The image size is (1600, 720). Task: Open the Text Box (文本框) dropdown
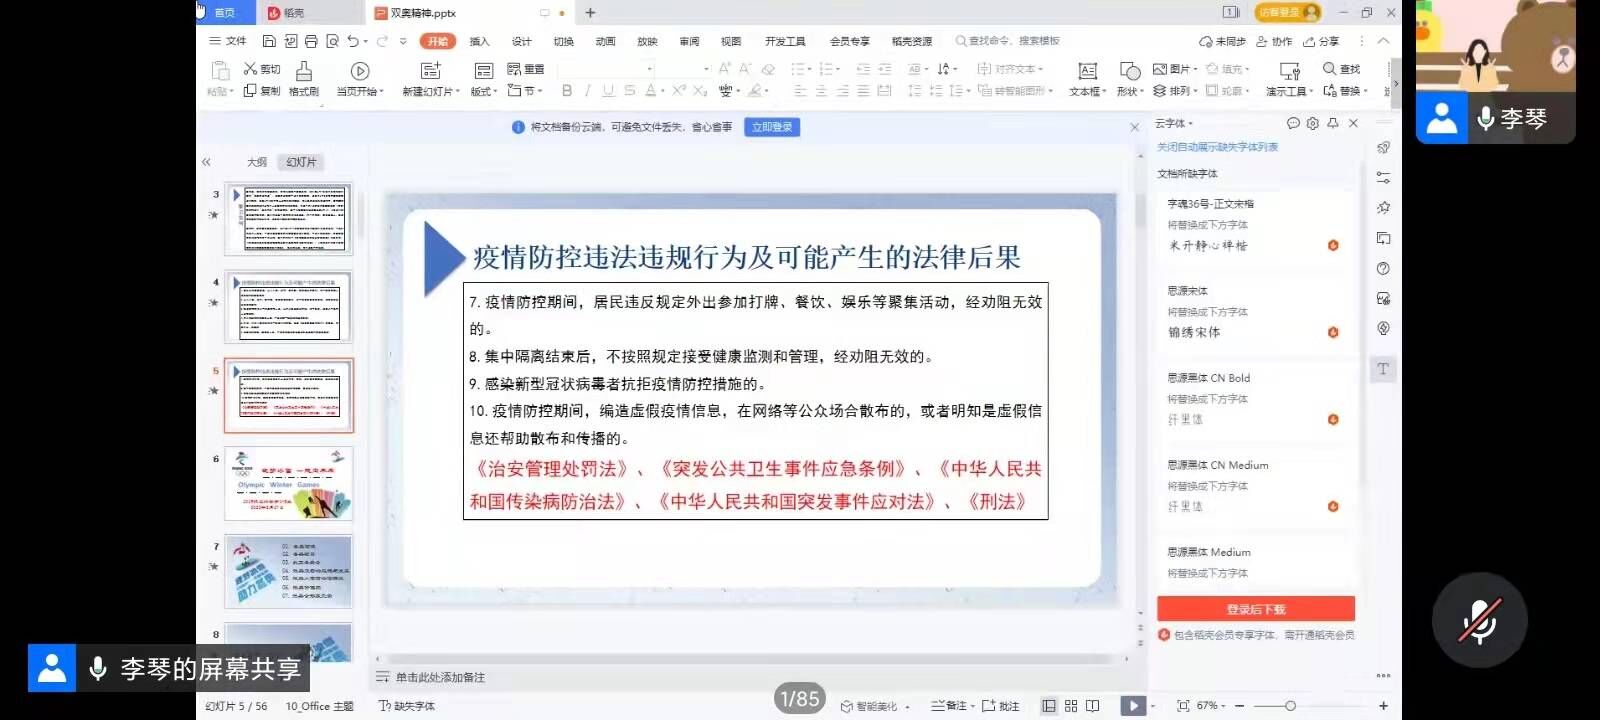tap(1087, 91)
